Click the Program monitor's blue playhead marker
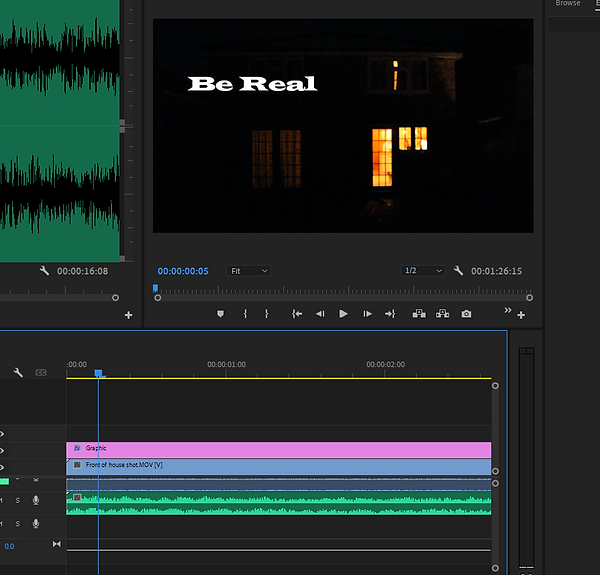 [155, 288]
